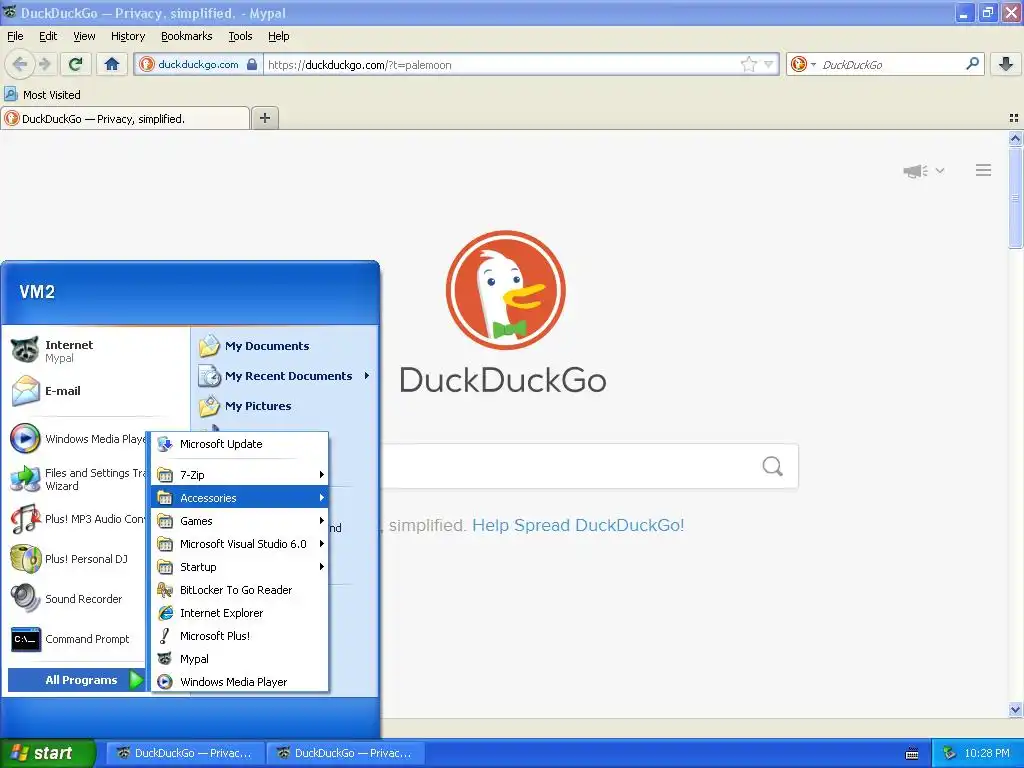Select the DuckDuckGo browser tab
Screen dimensions: 1024x768
(125, 118)
